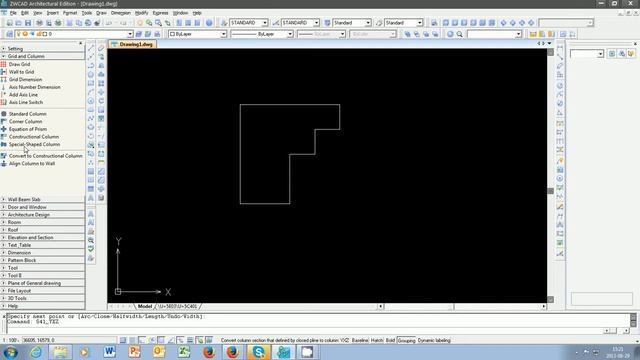Insert a Standard Column

[x=27, y=114]
